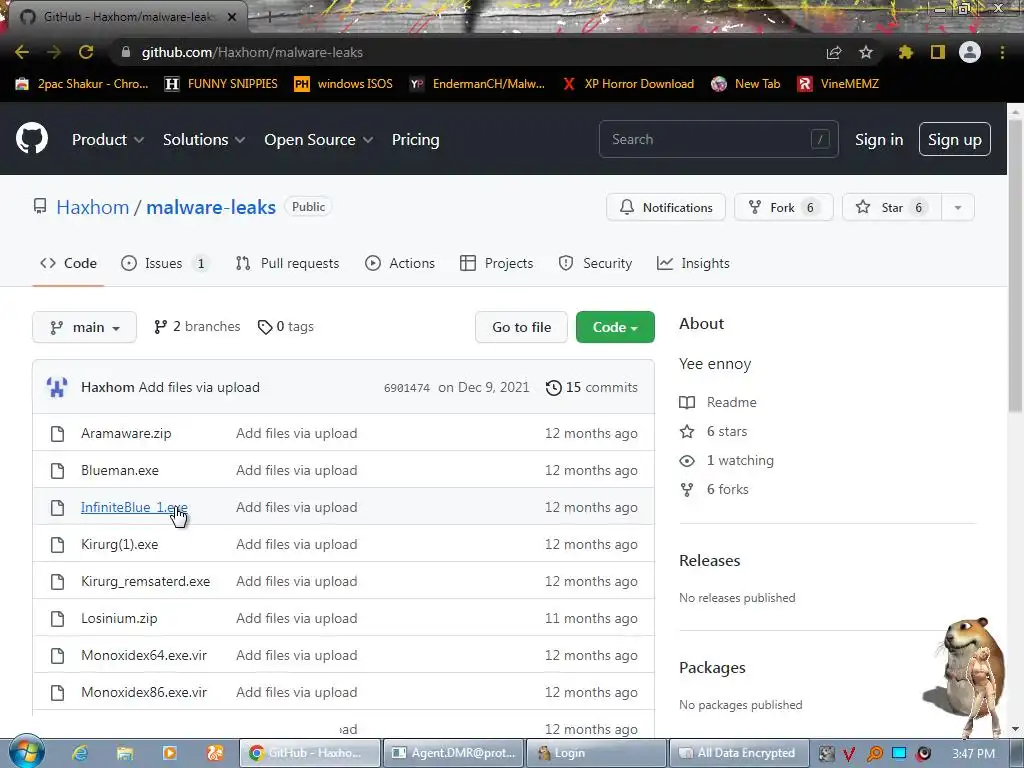Click commit hash 6901474
Image resolution: width=1024 pixels, height=768 pixels.
tap(407, 388)
